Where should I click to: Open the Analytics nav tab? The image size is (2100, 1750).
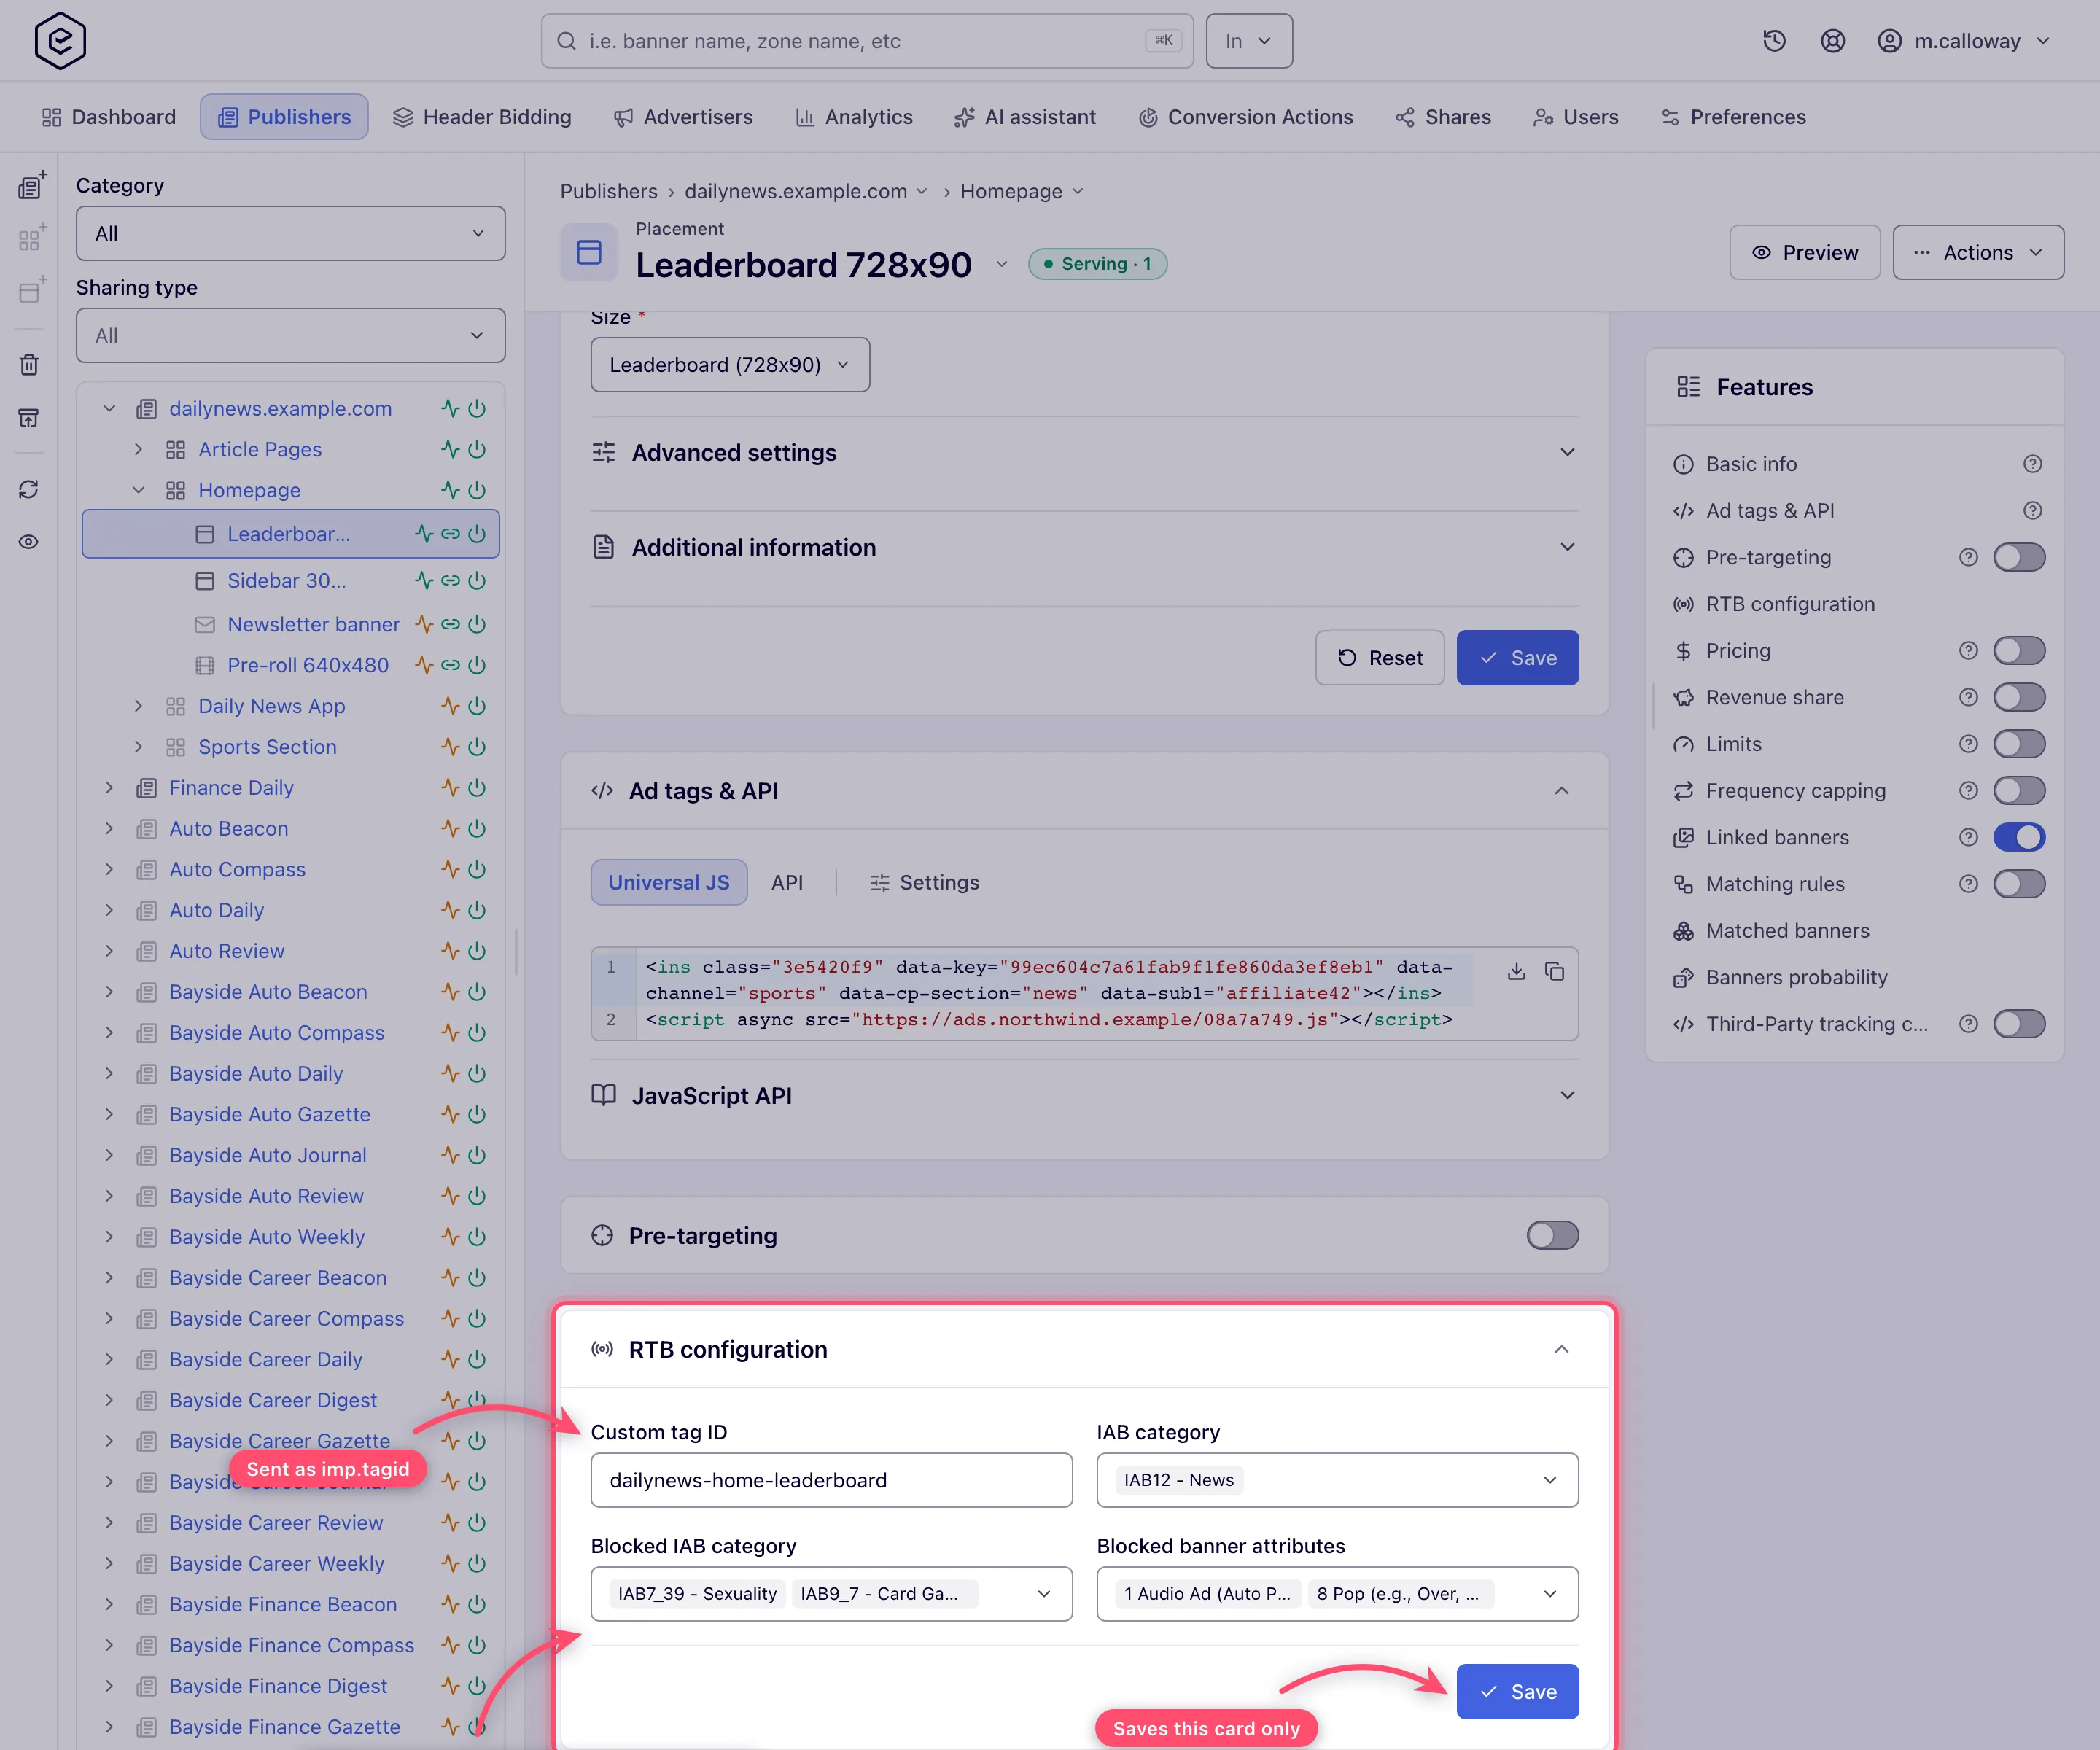pyautogui.click(x=854, y=117)
